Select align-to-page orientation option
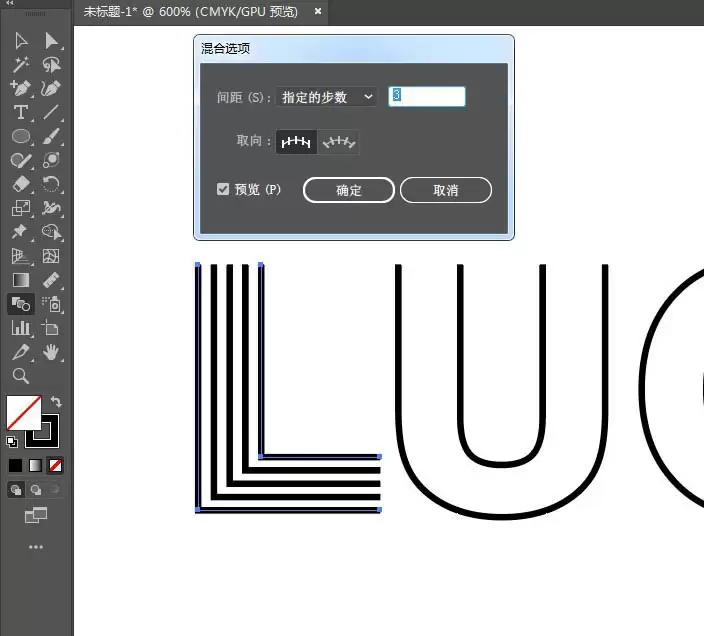 click(x=296, y=142)
